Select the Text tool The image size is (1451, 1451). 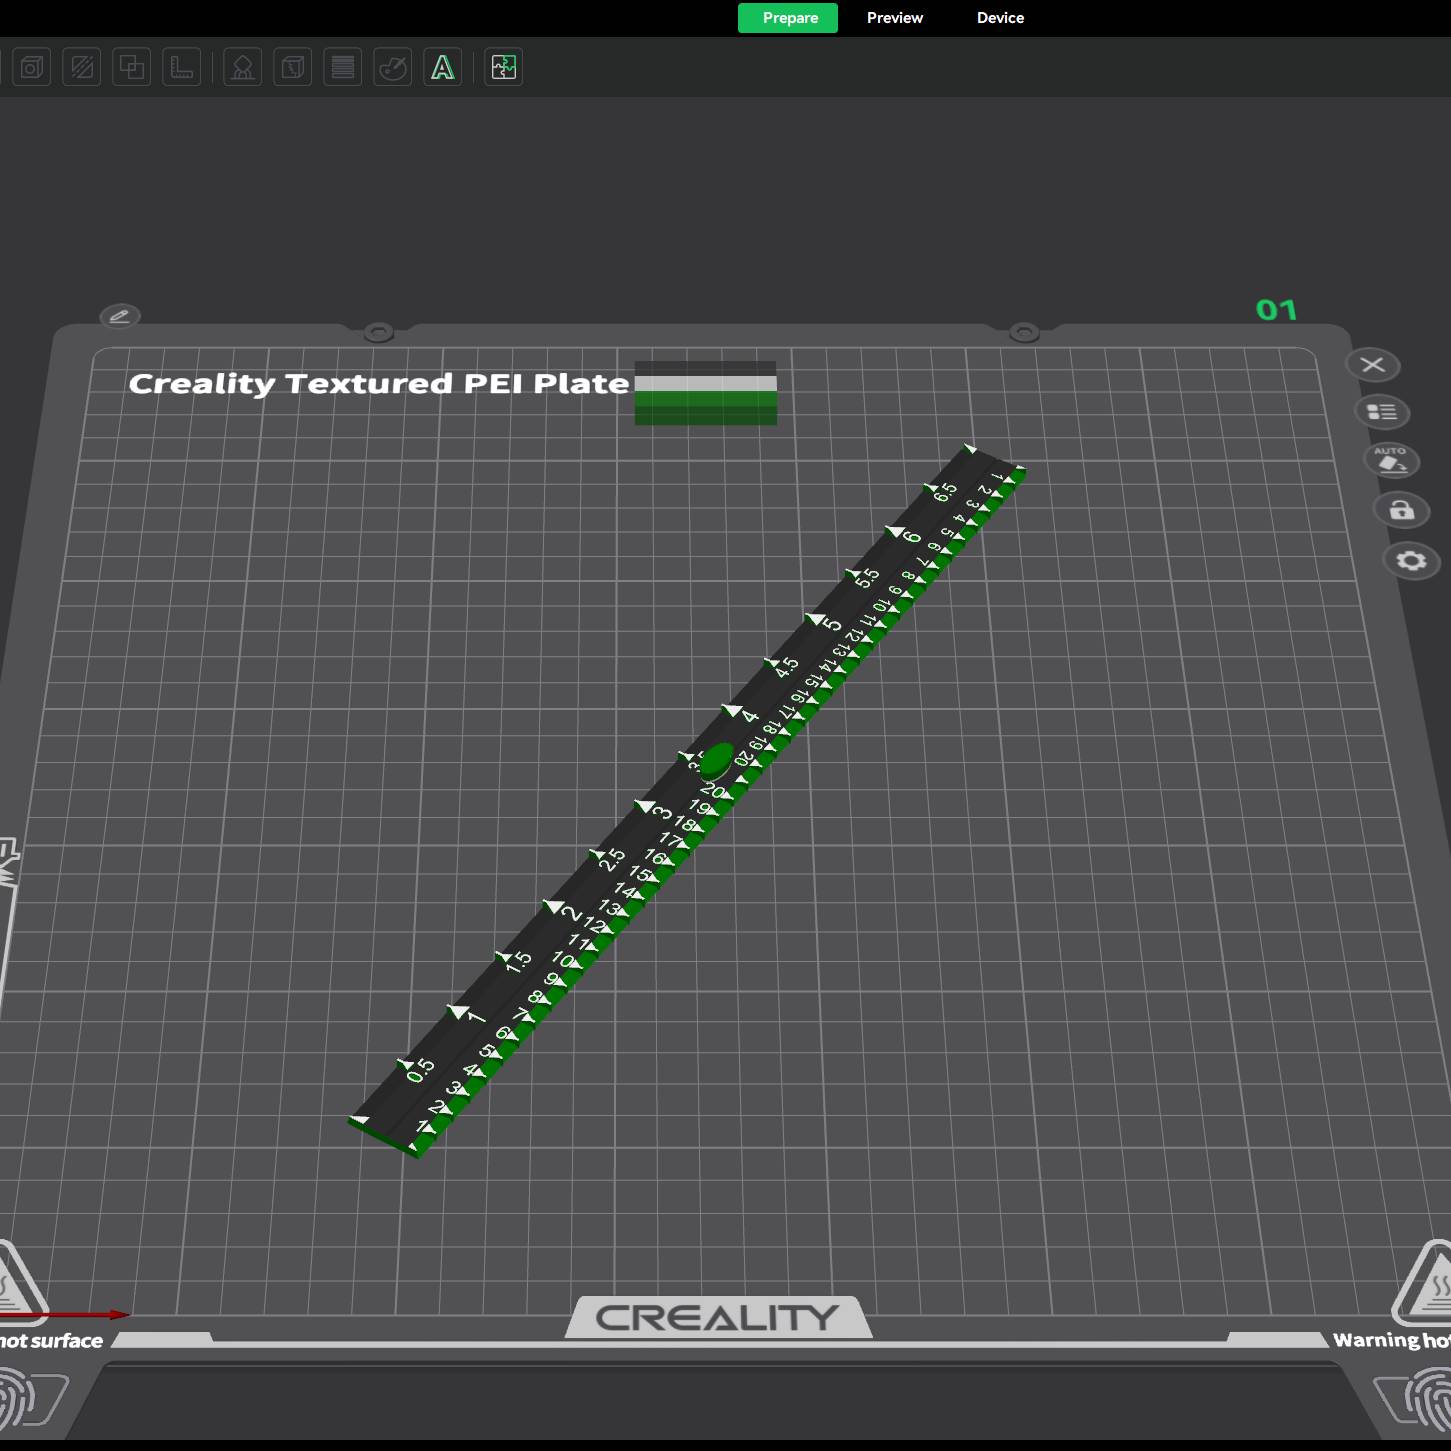coord(442,67)
